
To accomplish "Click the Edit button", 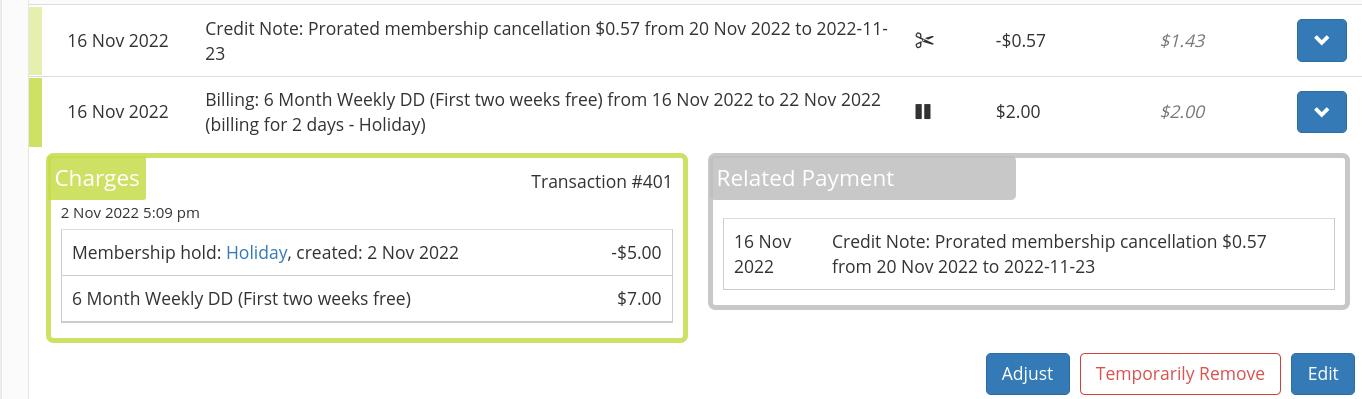I will [x=1322, y=374].
